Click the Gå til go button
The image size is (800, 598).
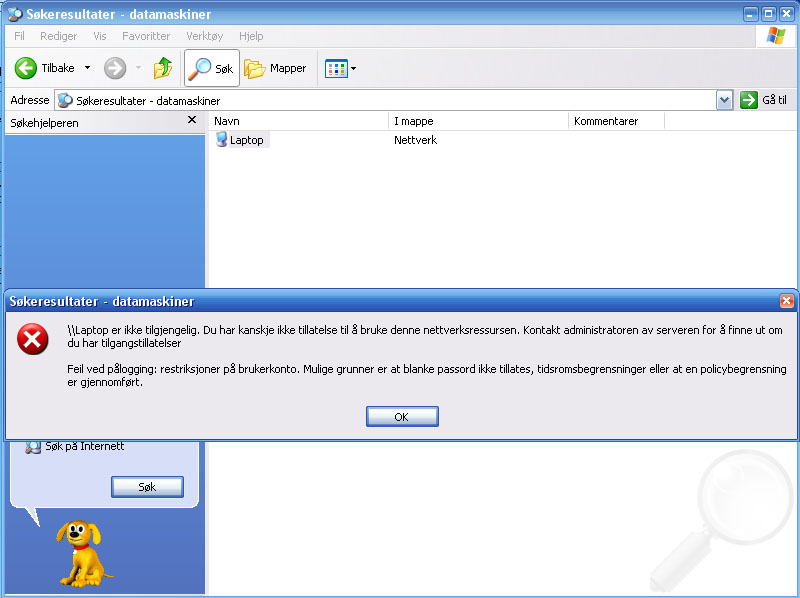(x=764, y=100)
